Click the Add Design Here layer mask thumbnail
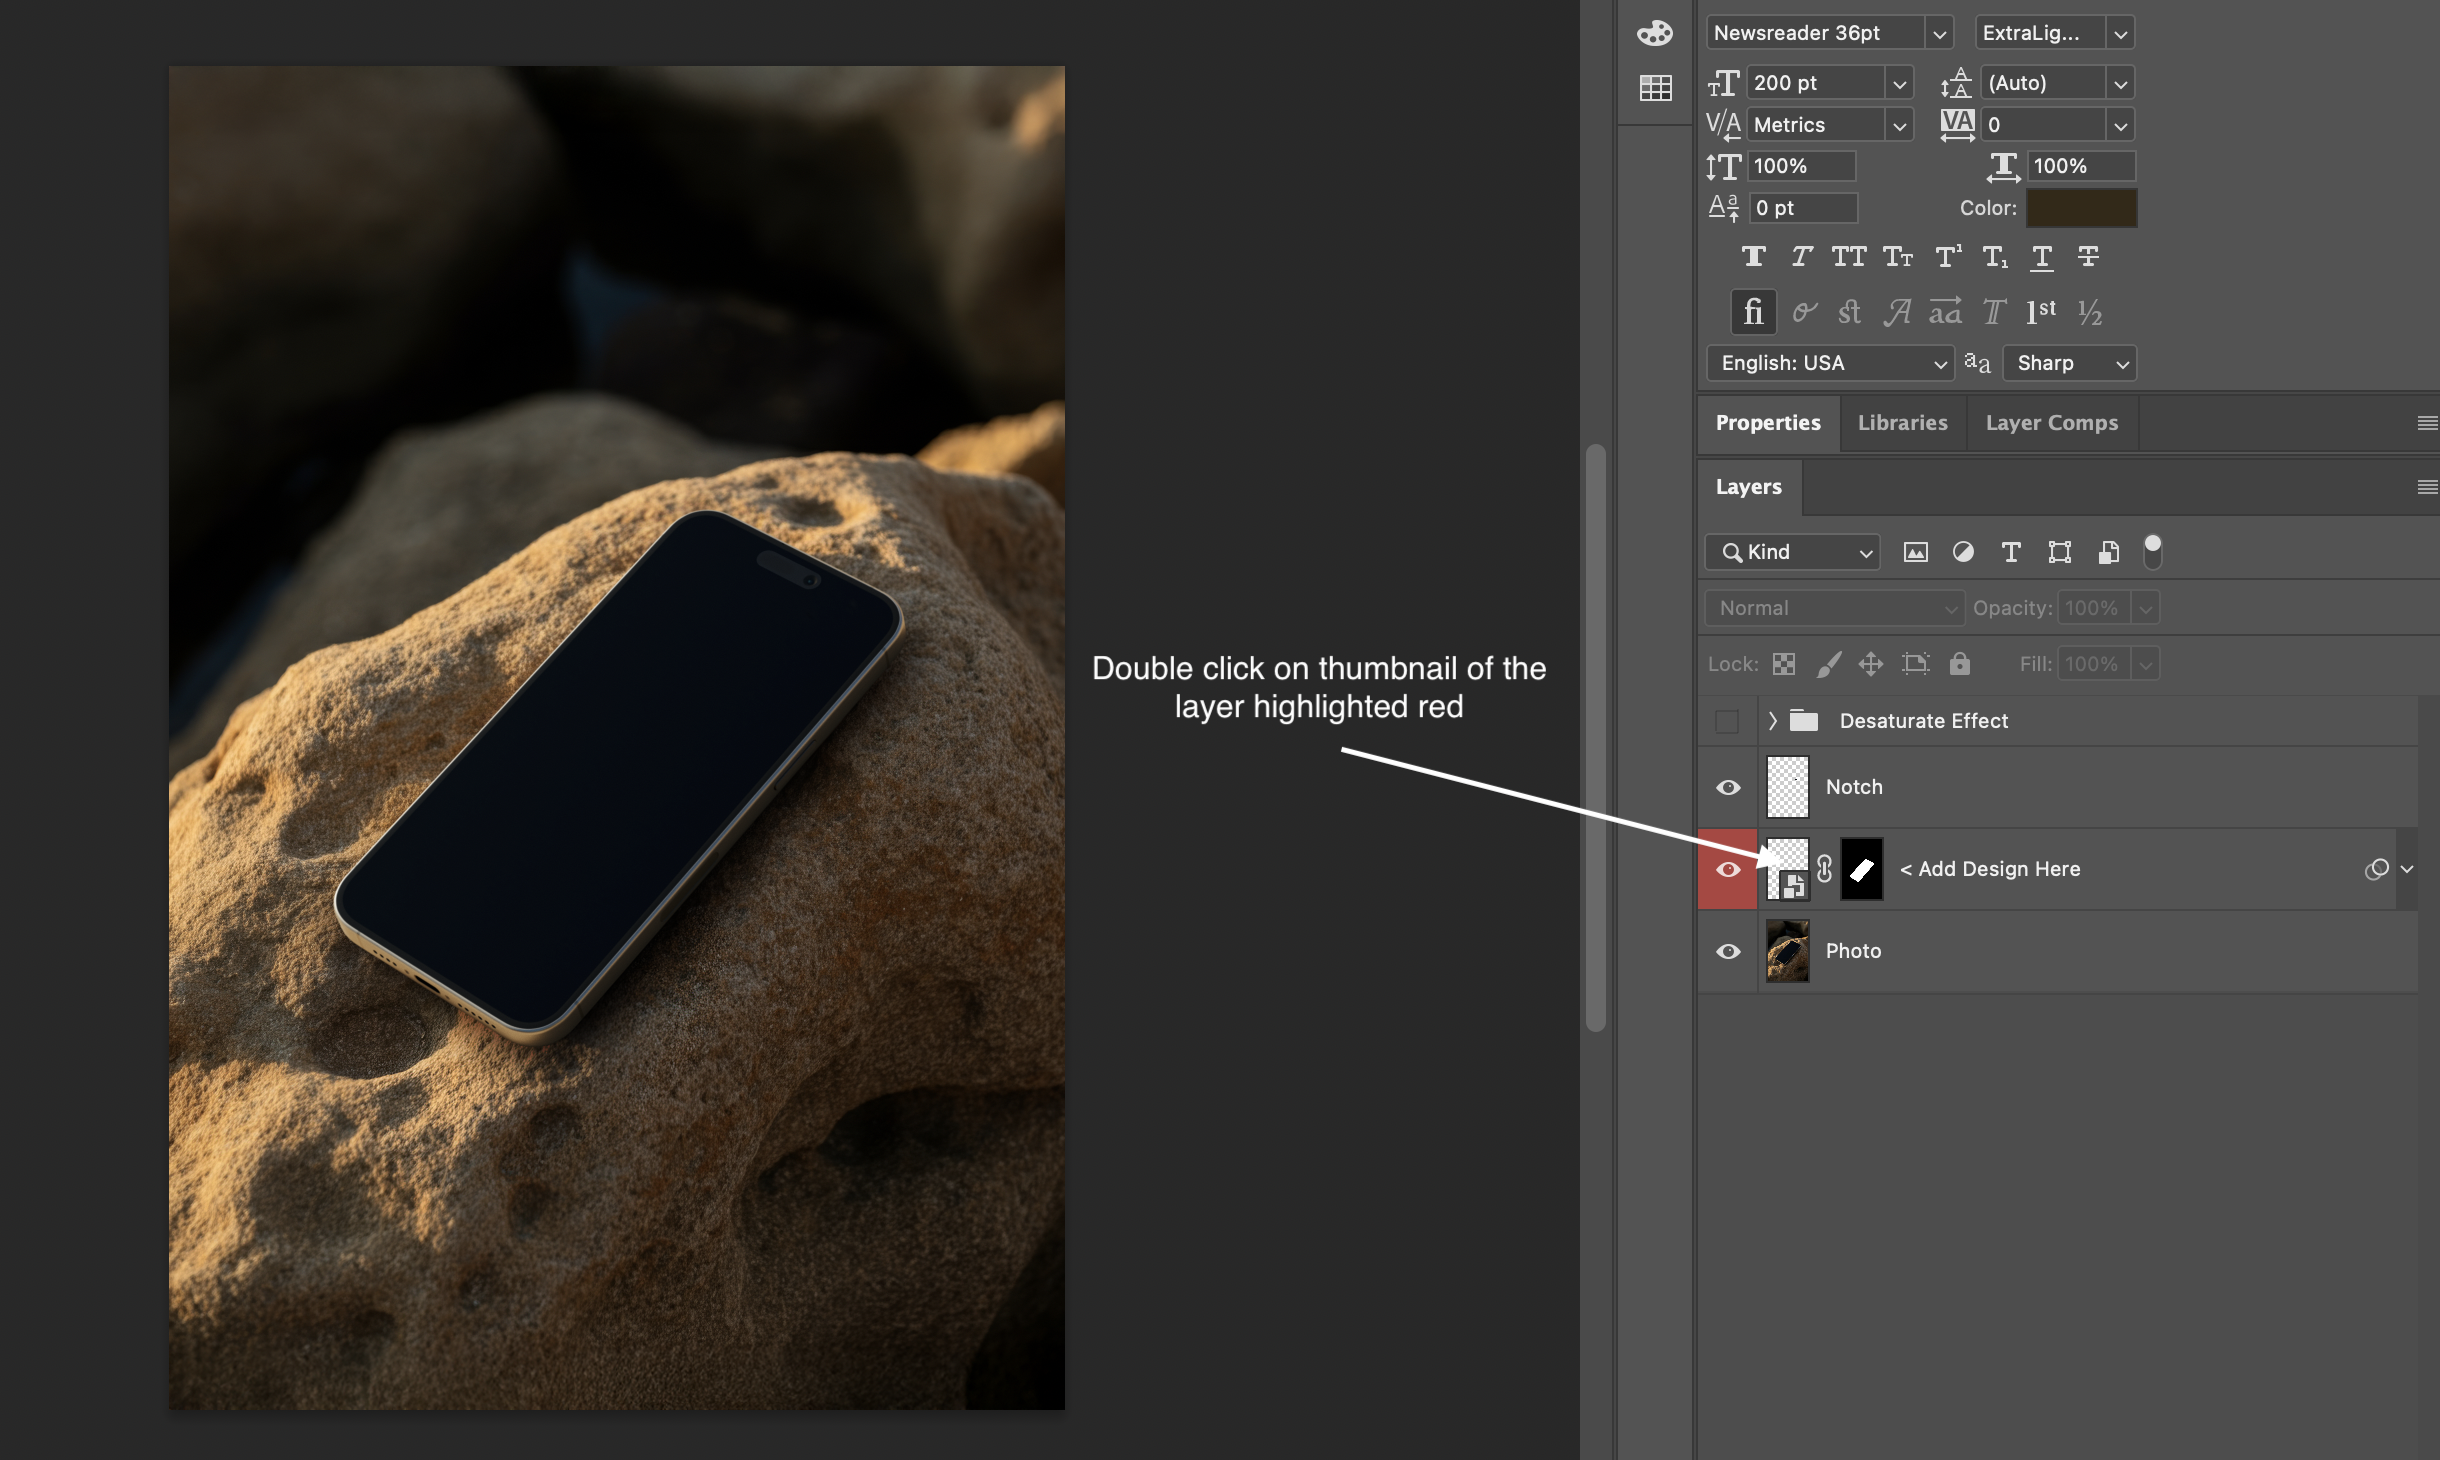This screenshot has height=1460, width=2440. click(x=1862, y=869)
